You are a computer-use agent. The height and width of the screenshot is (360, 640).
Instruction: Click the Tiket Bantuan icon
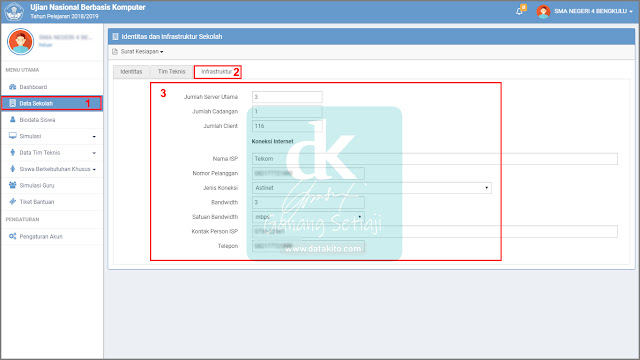coord(13,202)
